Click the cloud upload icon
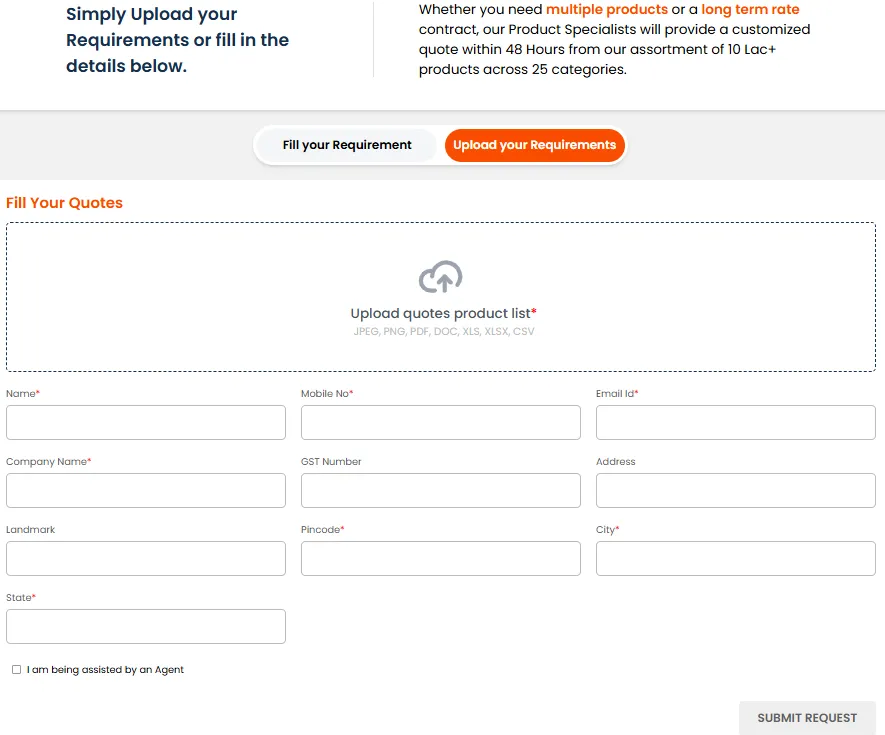The image size is (885, 735). click(440, 277)
